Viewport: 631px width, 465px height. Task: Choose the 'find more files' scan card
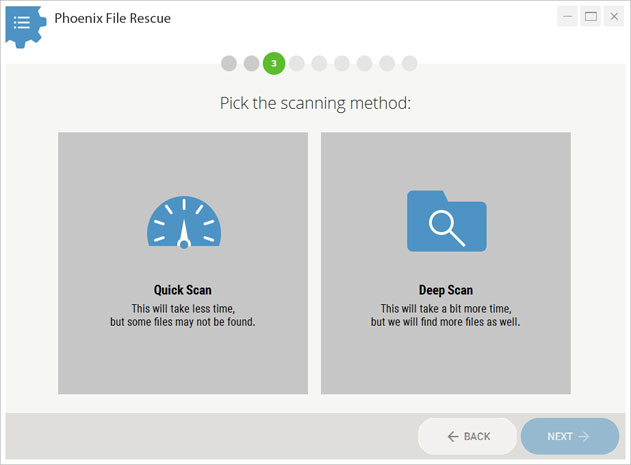[x=446, y=263]
